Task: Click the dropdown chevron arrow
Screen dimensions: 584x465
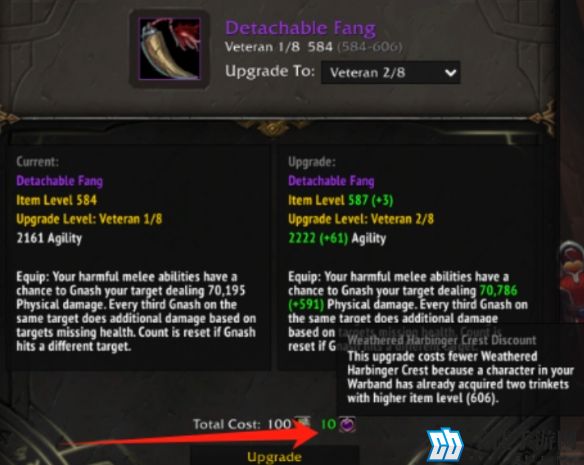Action: tap(450, 73)
